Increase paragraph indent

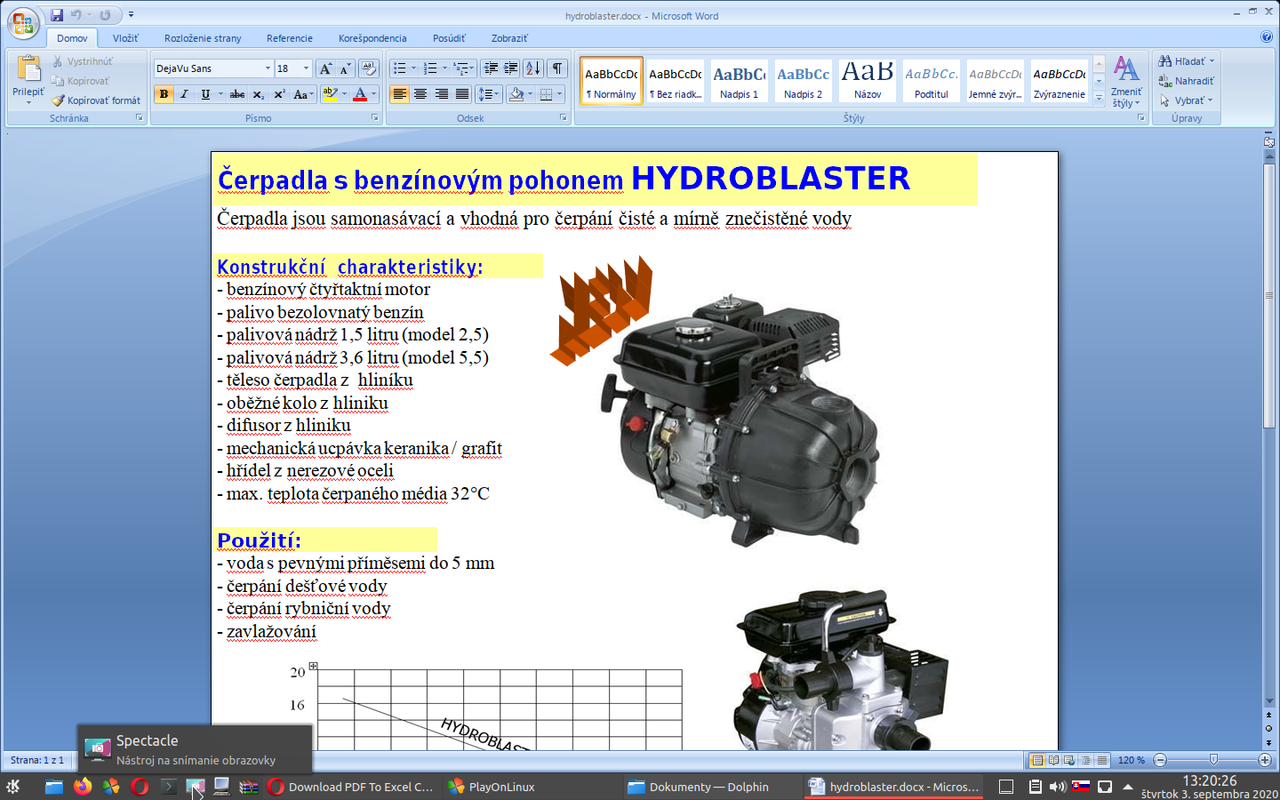(510, 69)
